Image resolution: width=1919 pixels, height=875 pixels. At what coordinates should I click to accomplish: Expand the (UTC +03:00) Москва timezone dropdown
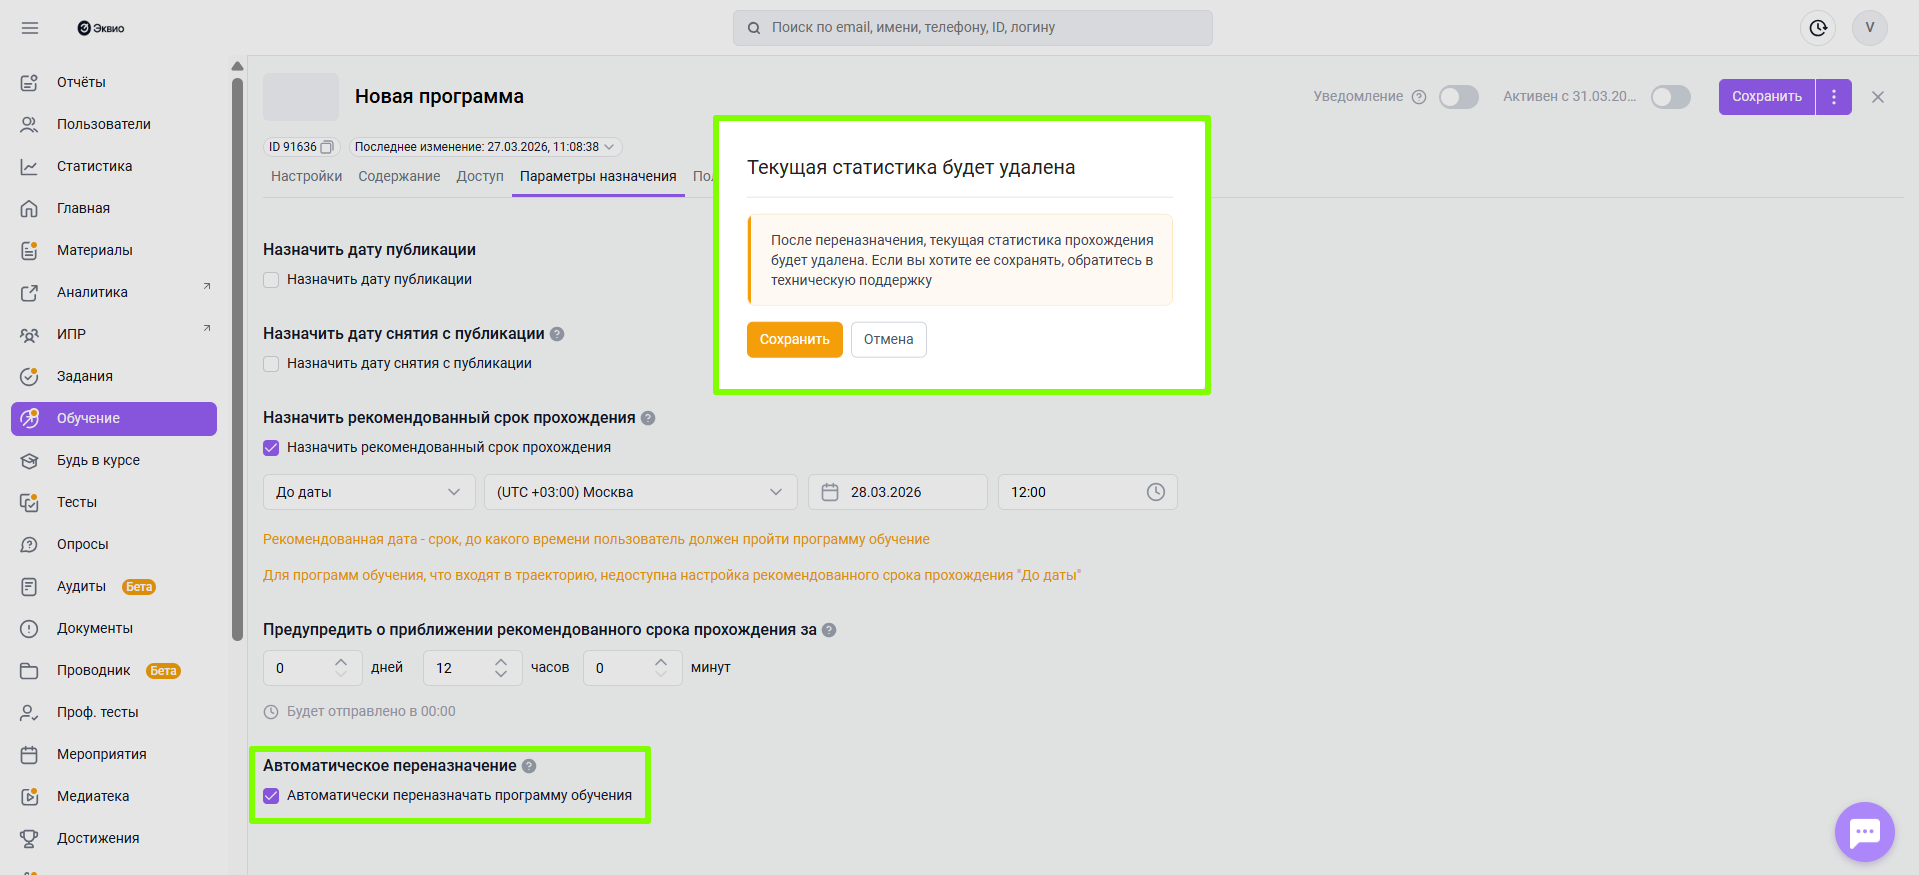click(x=640, y=492)
